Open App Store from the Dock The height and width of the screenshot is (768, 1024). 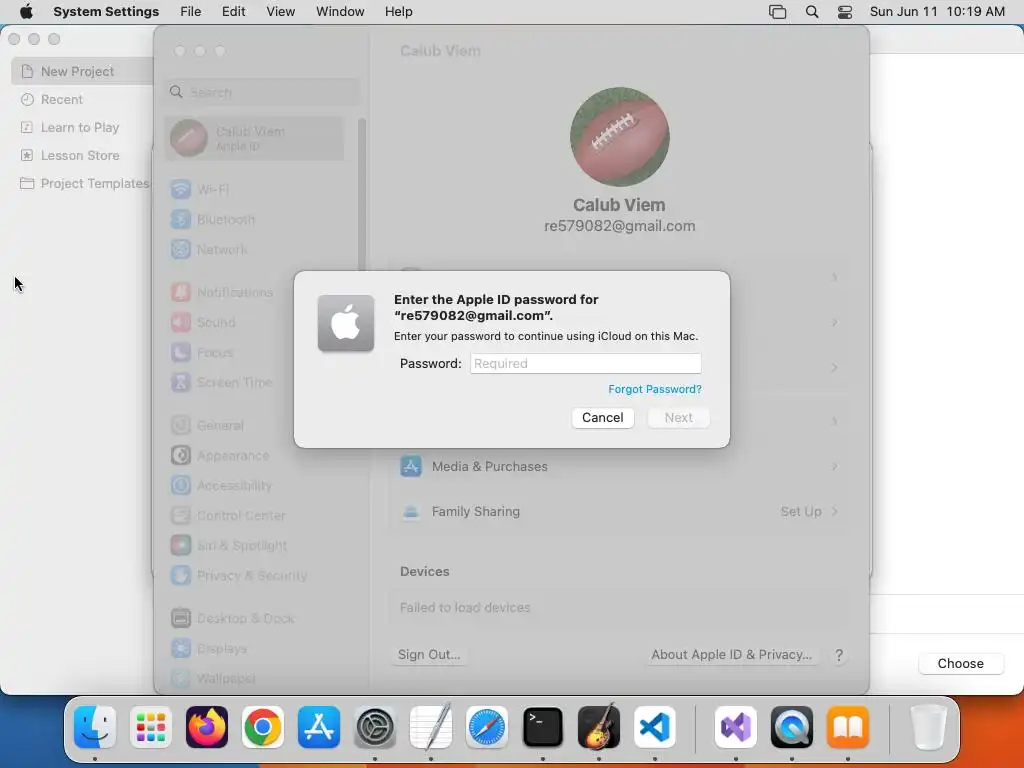[x=319, y=727]
